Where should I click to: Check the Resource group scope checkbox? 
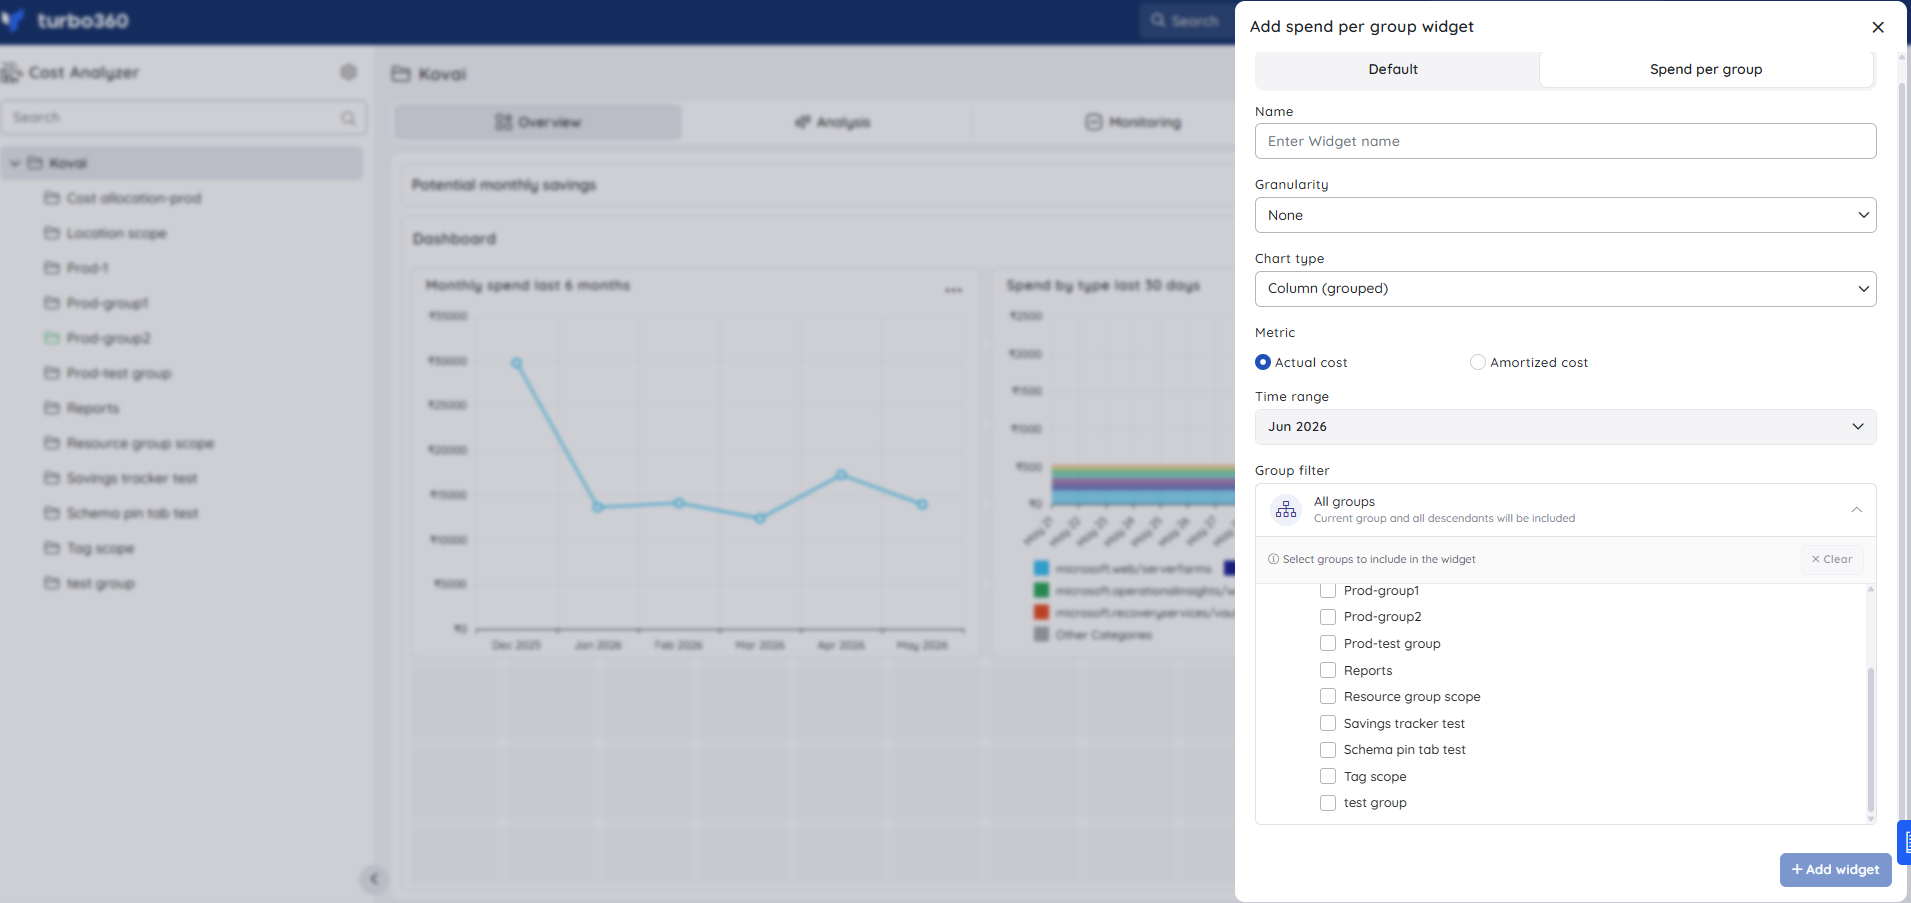click(x=1328, y=697)
